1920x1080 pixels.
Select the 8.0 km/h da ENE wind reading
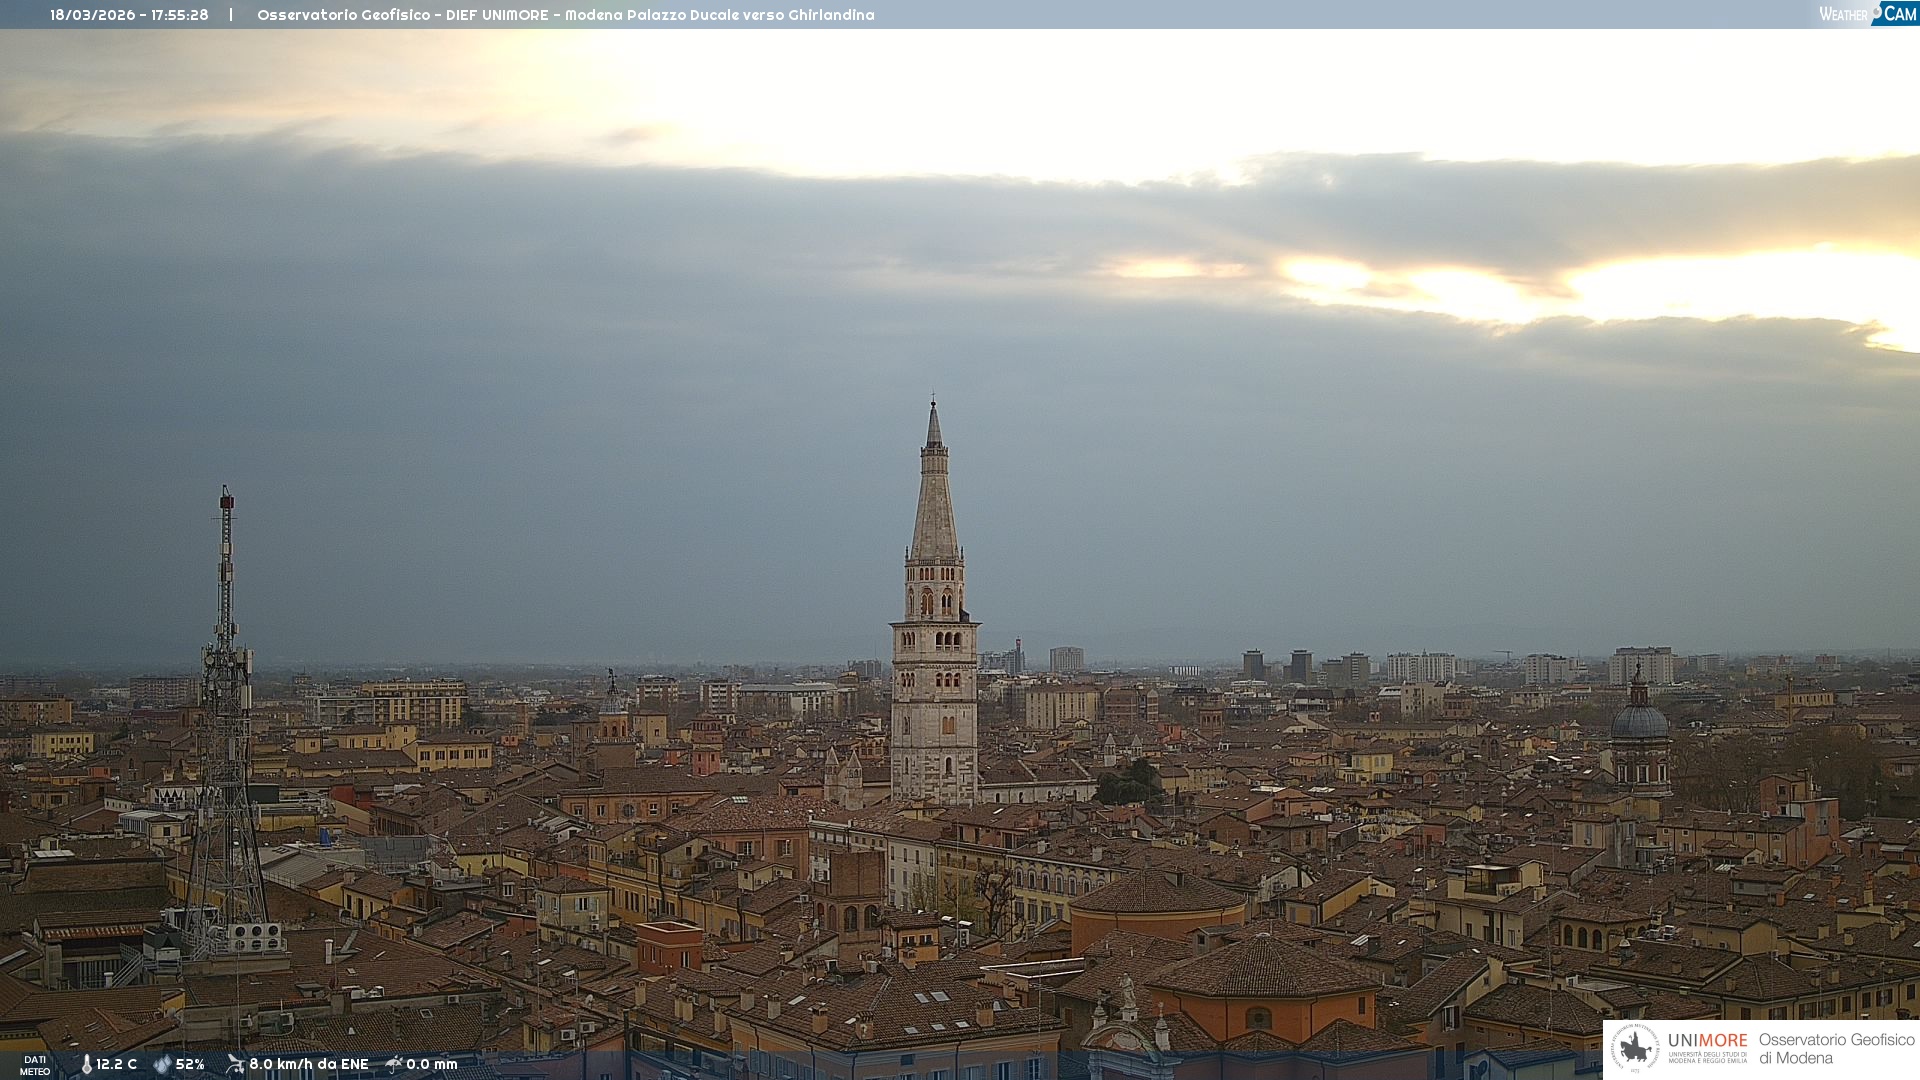pos(308,1064)
